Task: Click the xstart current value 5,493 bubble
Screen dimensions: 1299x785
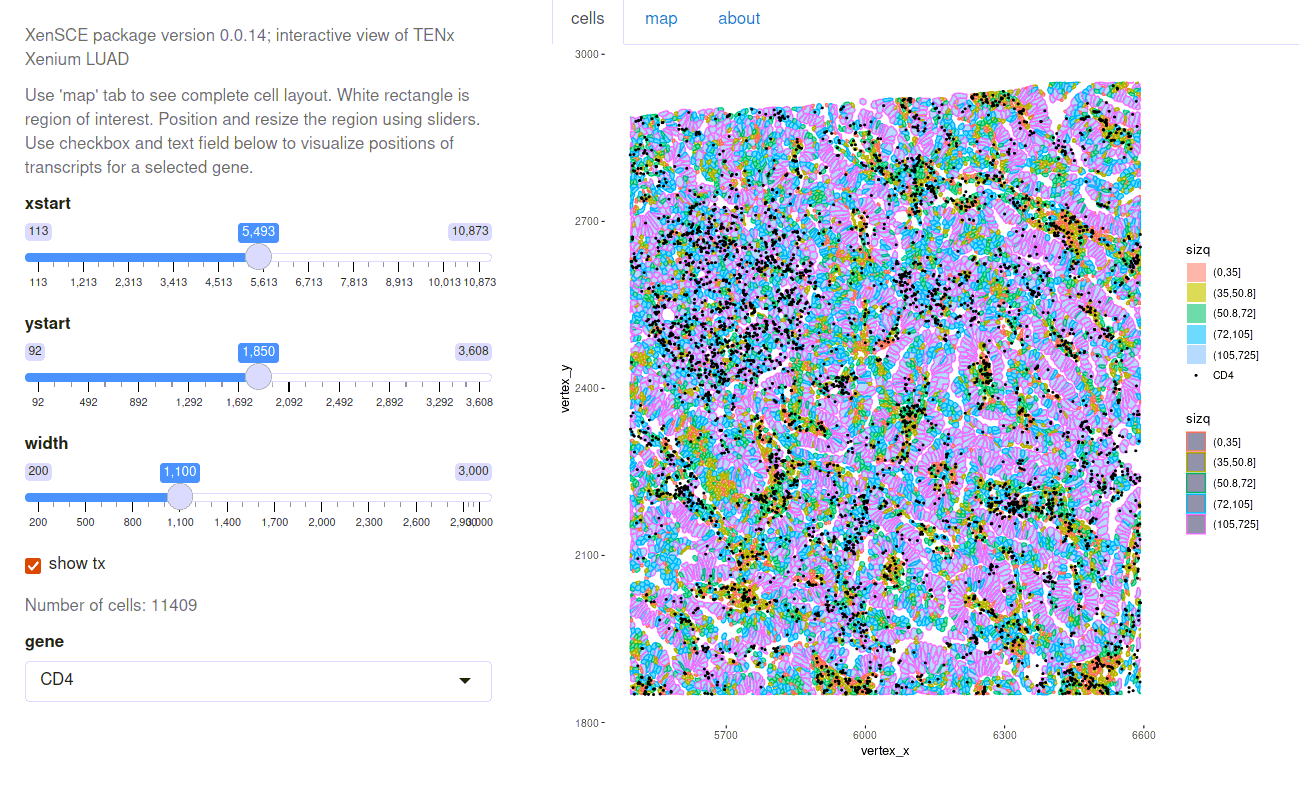Action: click(258, 232)
